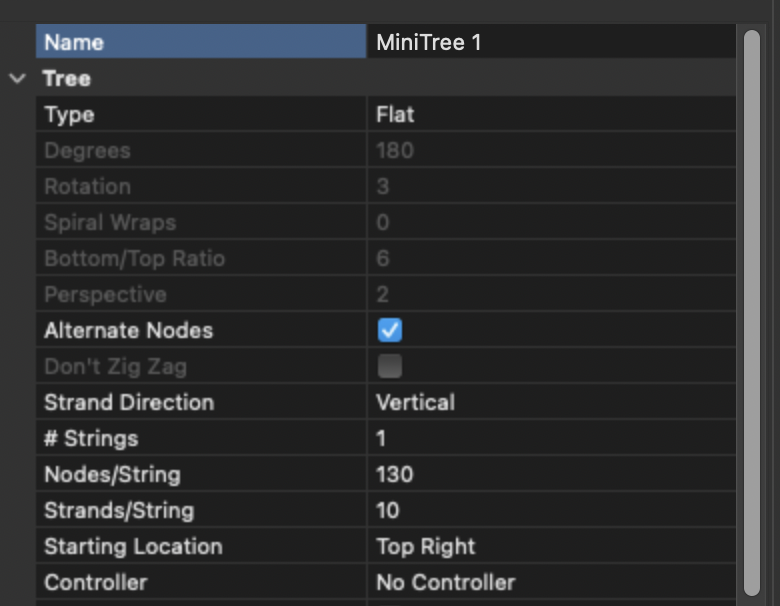Click the Tree section header label
The width and height of the screenshot is (780, 606).
pyautogui.click(x=67, y=79)
